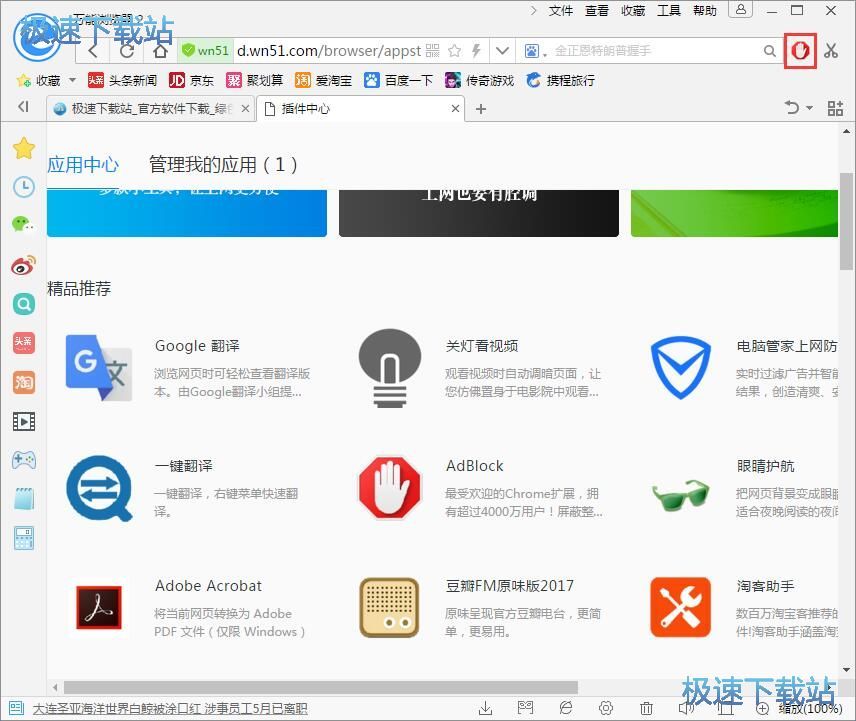
Task: Open downloads icon in status bar
Action: coord(485,708)
